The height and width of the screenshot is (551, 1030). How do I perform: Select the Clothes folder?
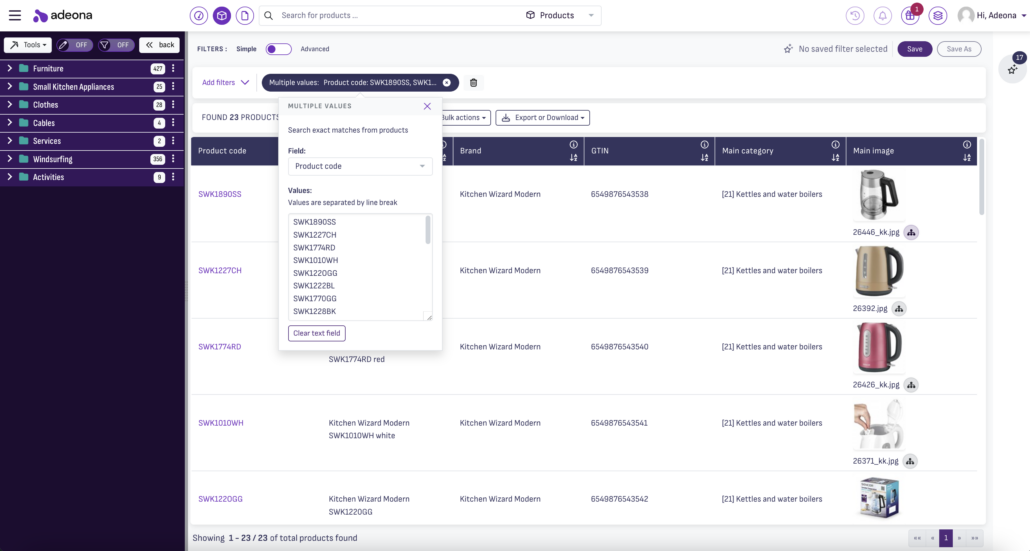coord(45,104)
